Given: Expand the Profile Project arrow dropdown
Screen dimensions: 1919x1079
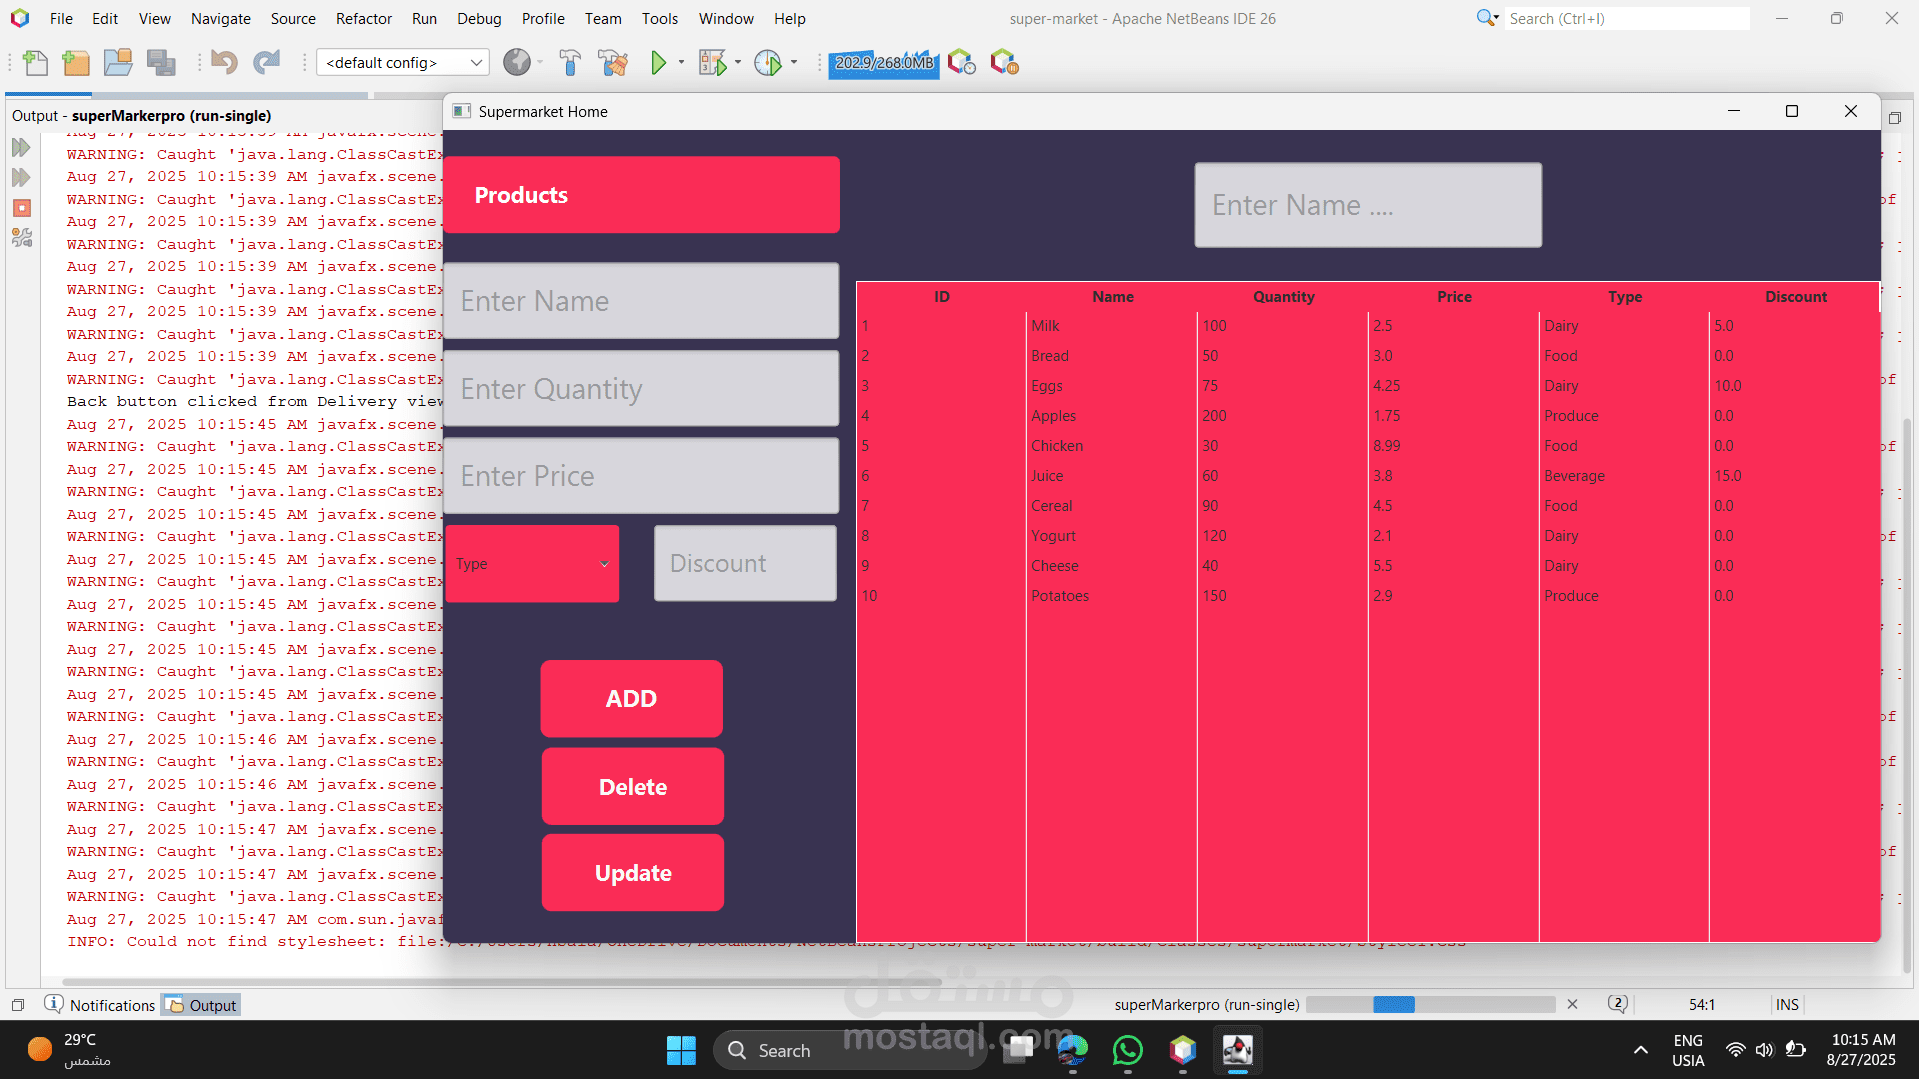Looking at the screenshot, I should pyautogui.click(x=794, y=63).
